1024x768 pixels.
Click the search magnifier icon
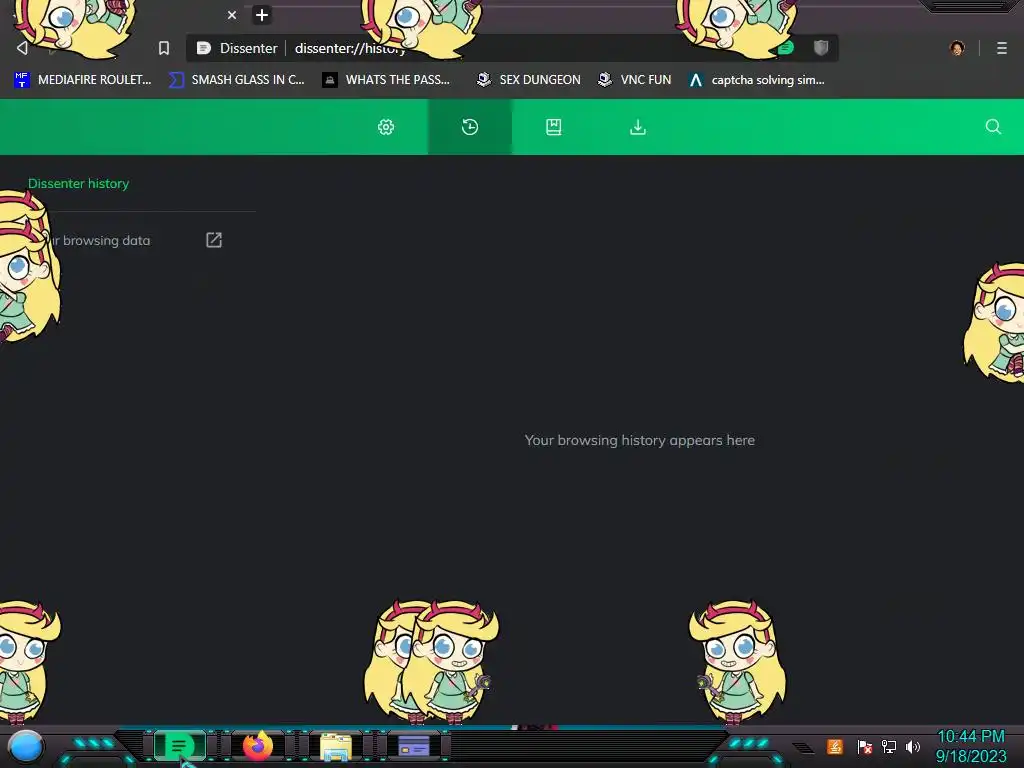pyautogui.click(x=993, y=127)
